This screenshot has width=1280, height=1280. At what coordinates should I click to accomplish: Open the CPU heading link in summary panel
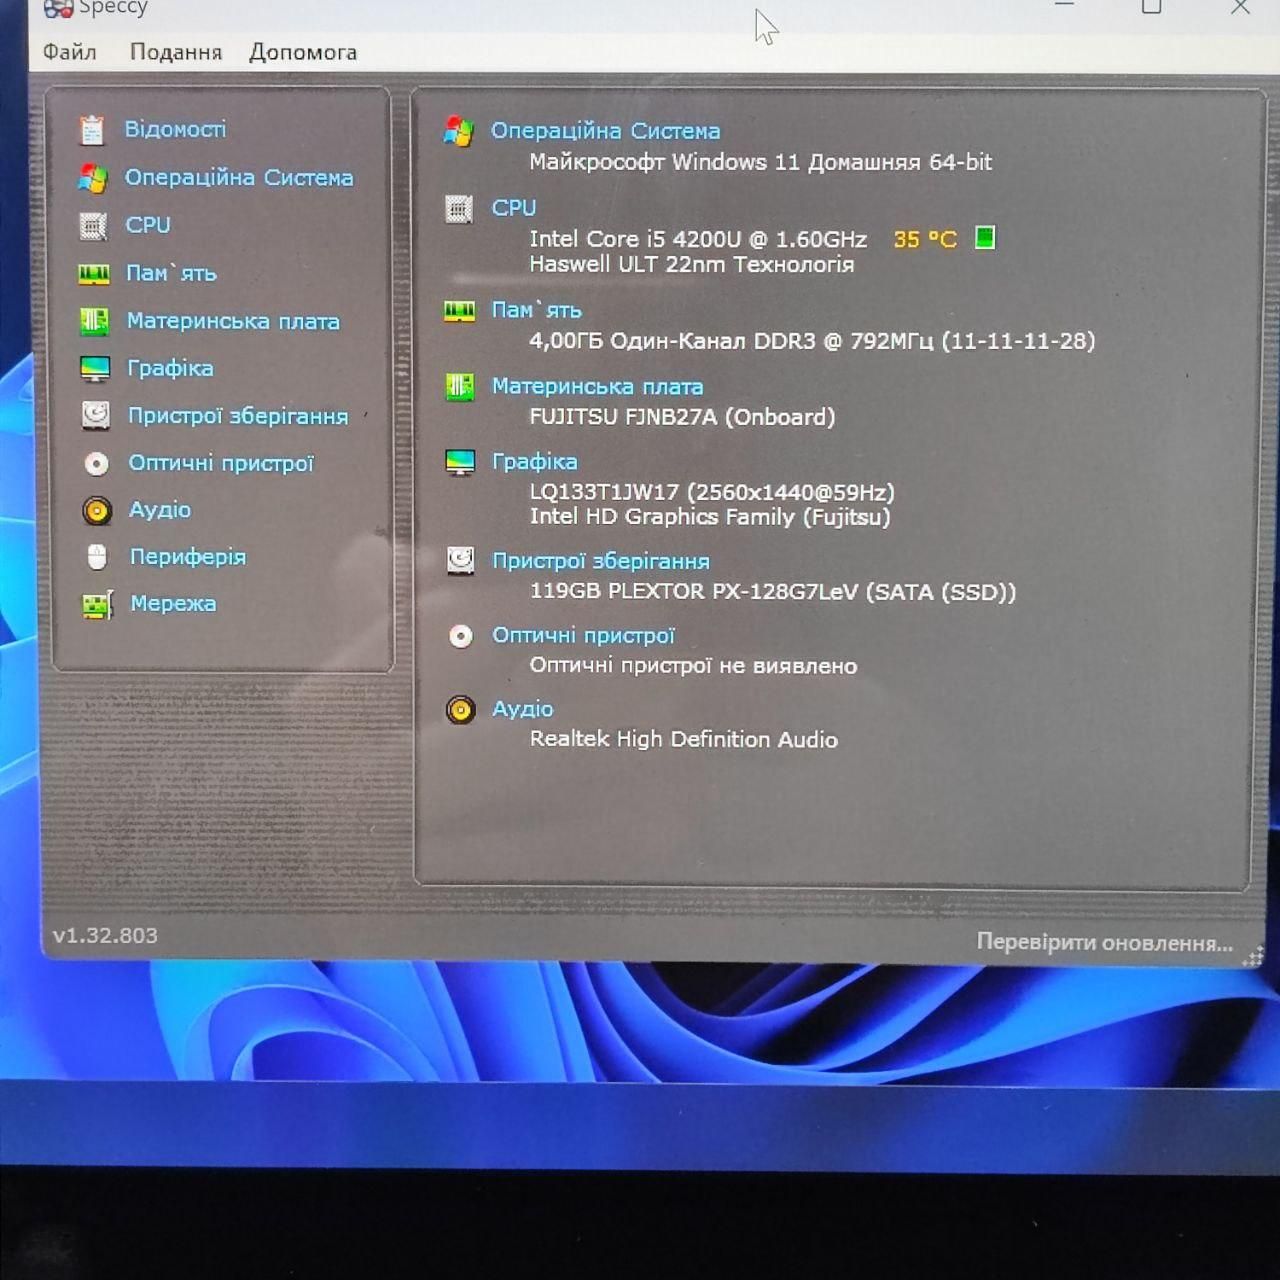[x=514, y=207]
